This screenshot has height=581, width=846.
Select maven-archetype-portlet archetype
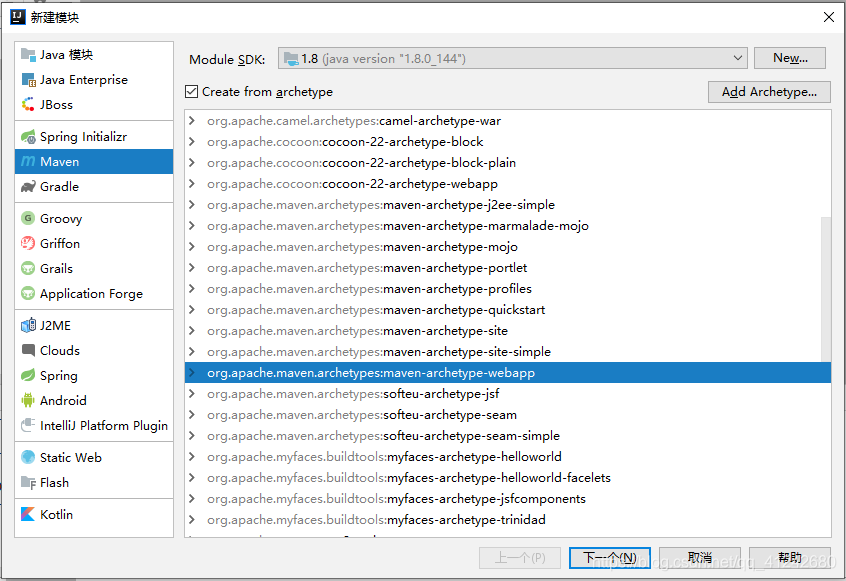click(x=507, y=268)
